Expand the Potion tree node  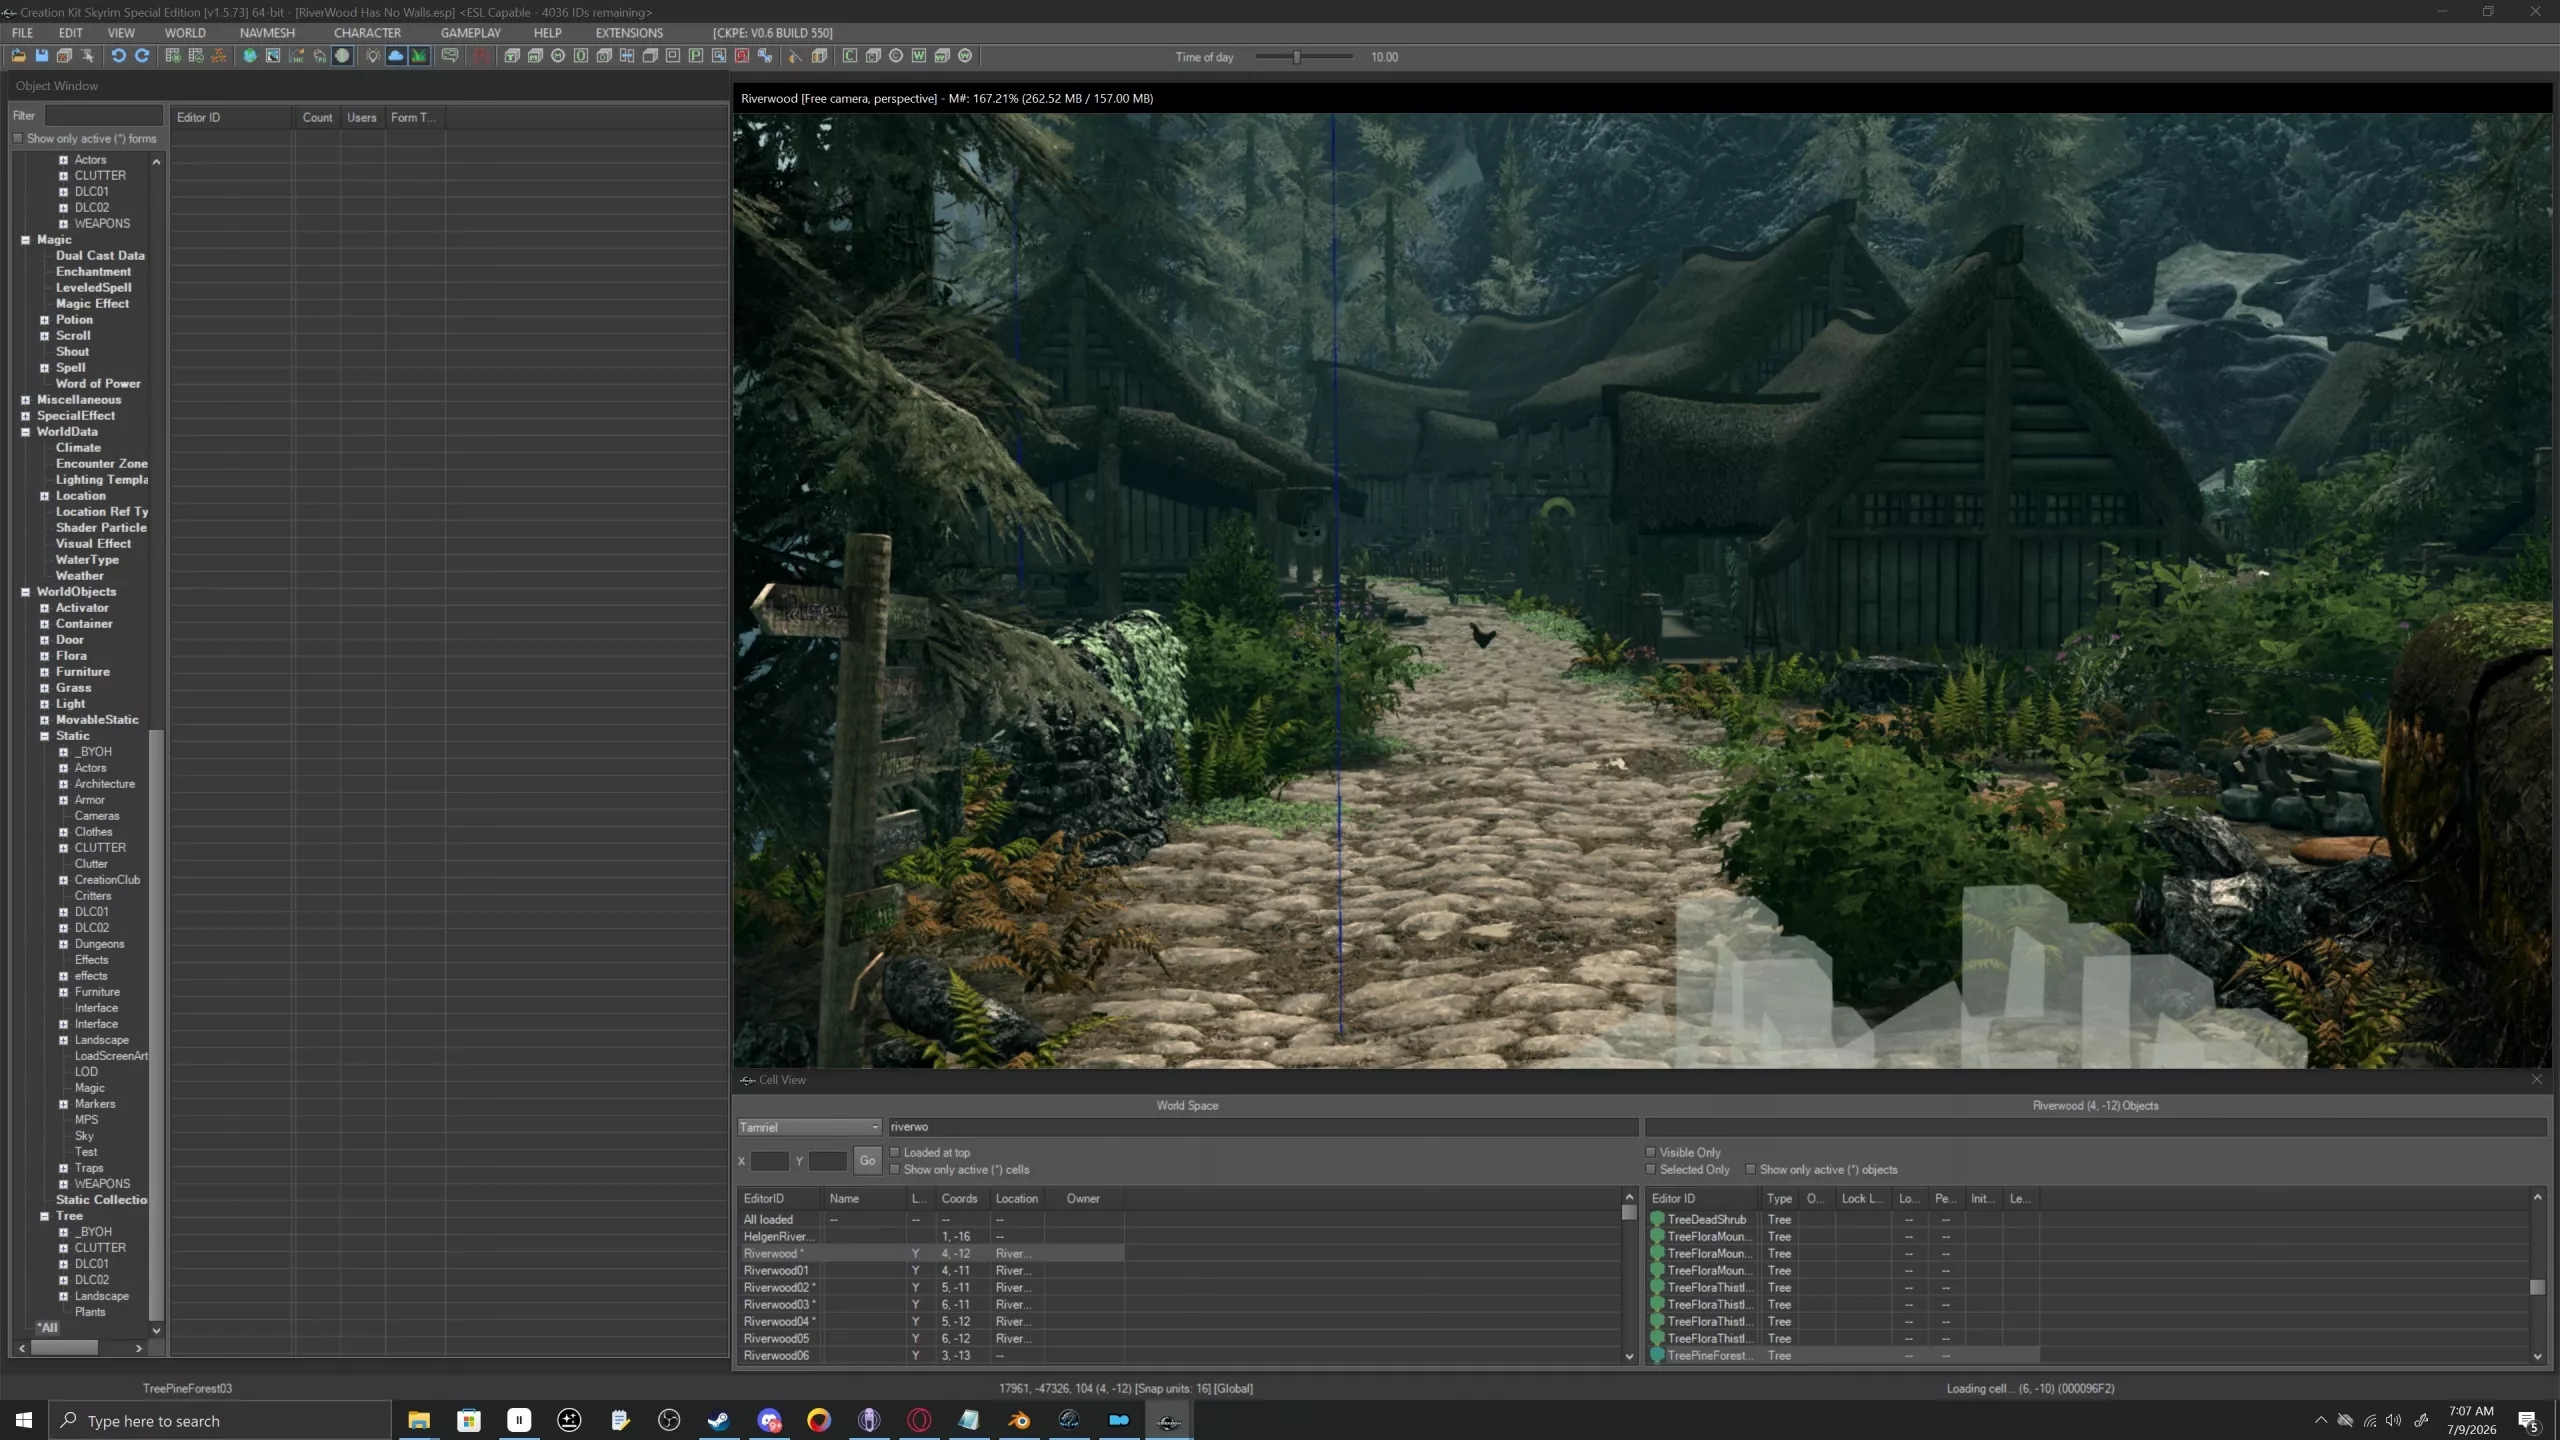[x=44, y=320]
